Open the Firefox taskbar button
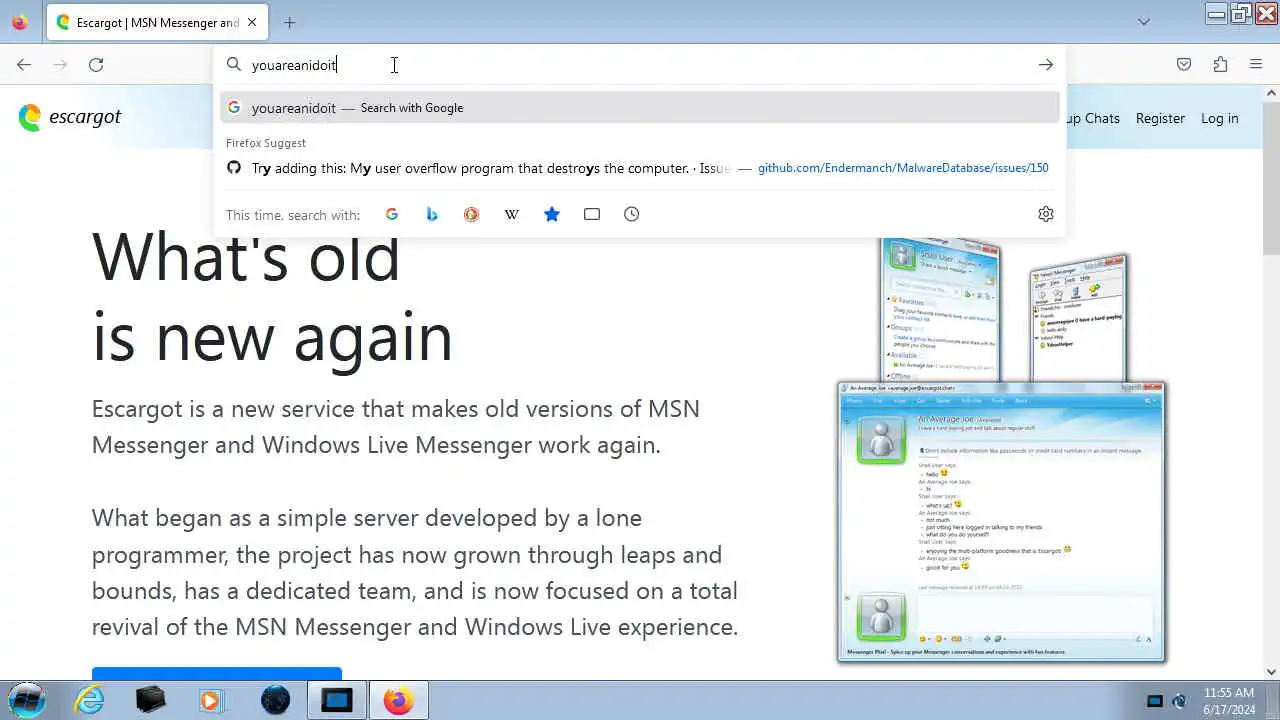 click(x=398, y=700)
